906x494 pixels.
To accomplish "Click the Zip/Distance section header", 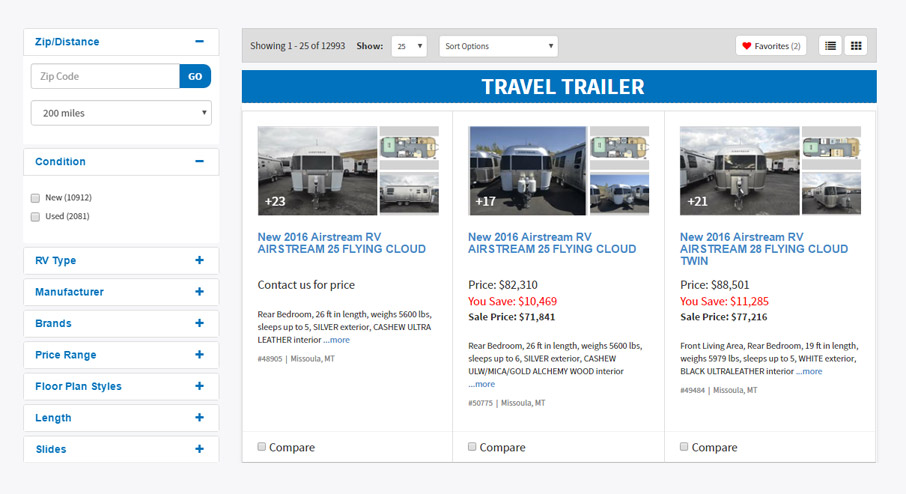I will [121, 42].
